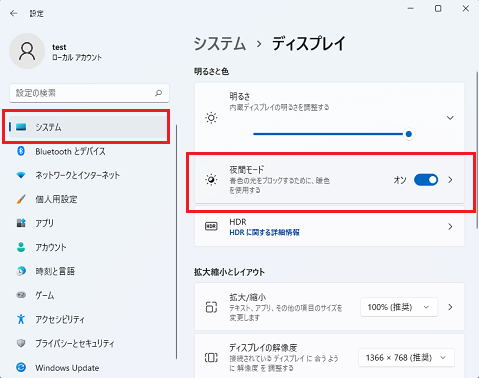Click システム in the breadcrumb

tap(220, 44)
